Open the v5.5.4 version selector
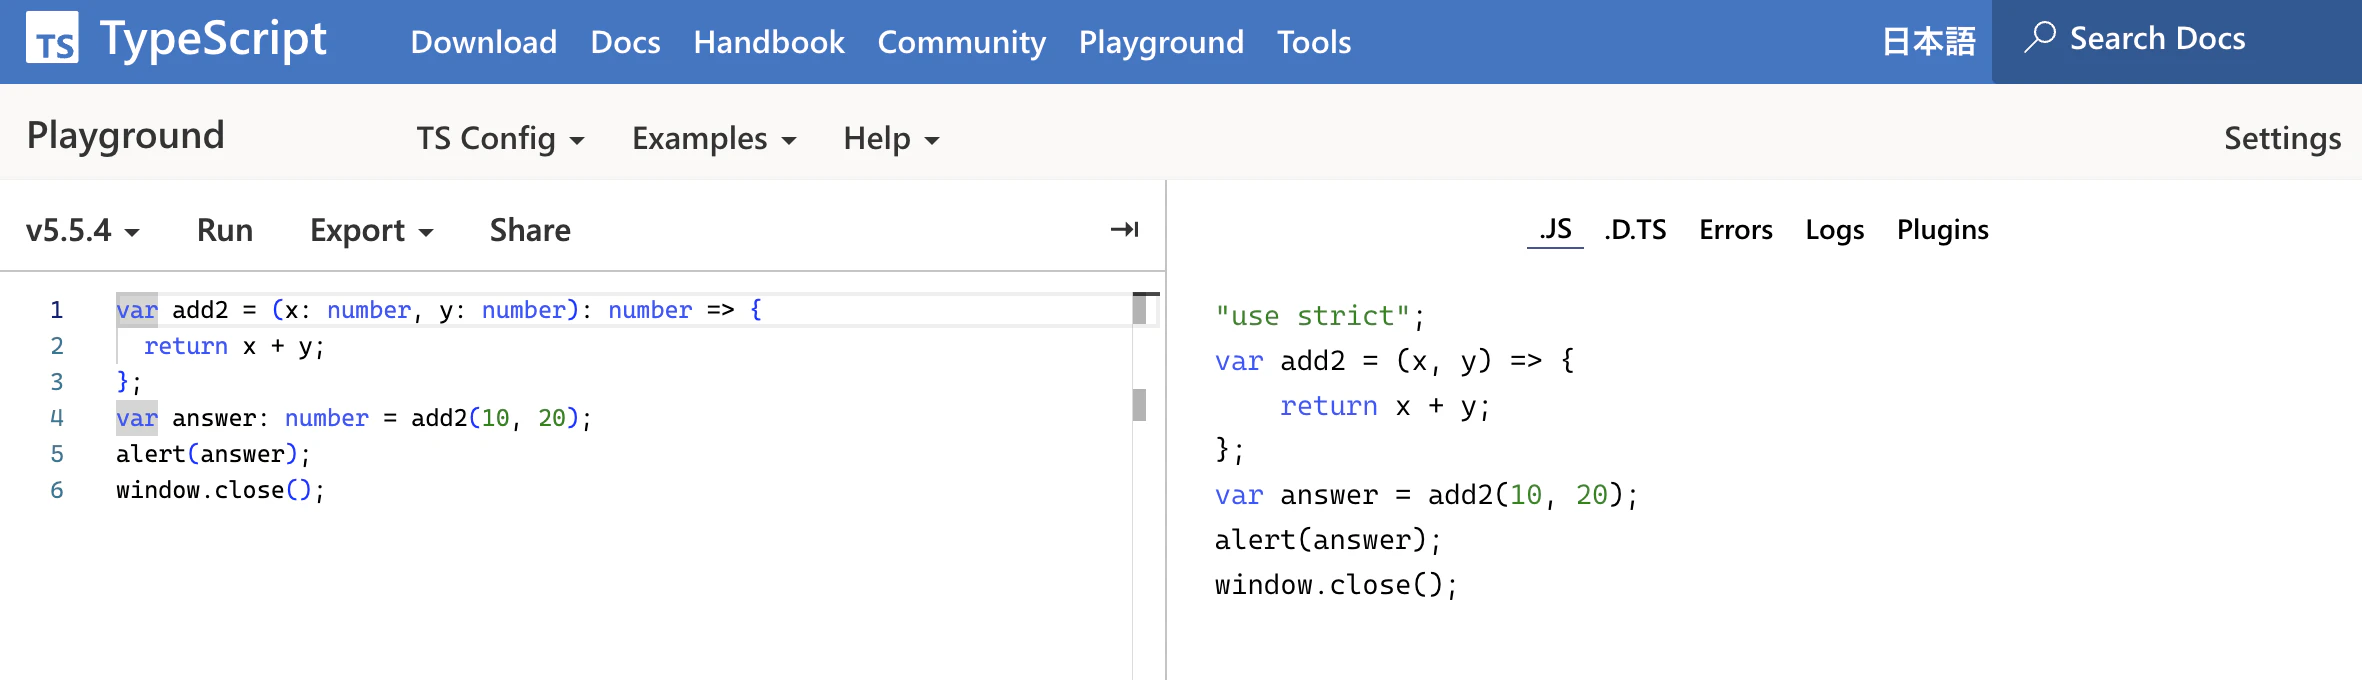Viewport: 2362px width, 680px height. (82, 230)
